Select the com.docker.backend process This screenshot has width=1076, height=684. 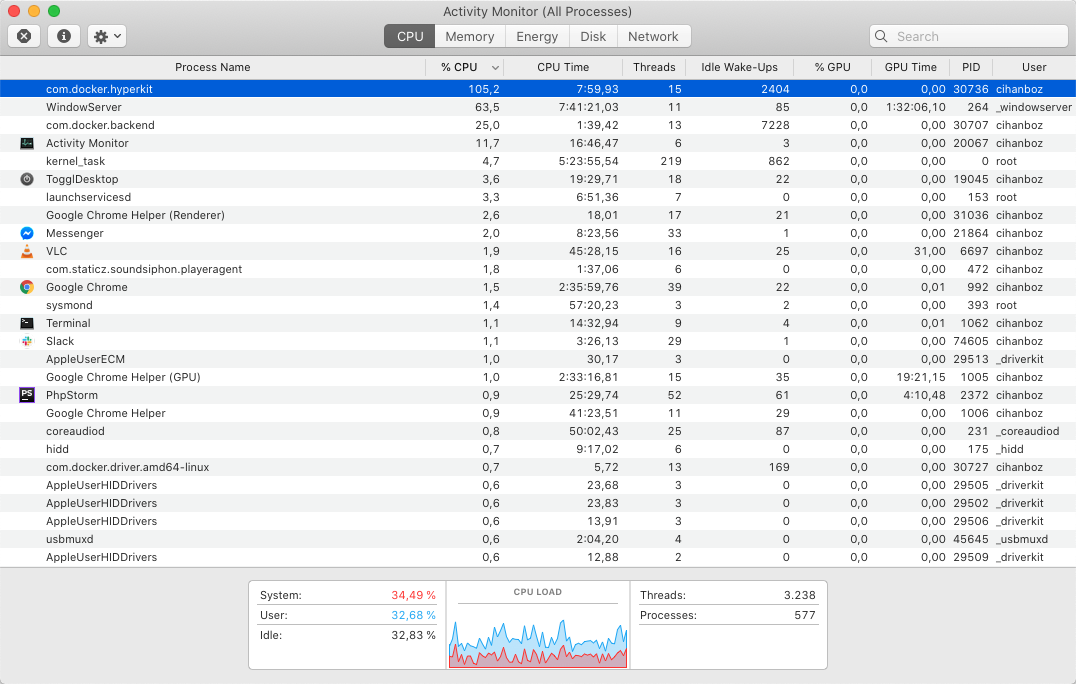coord(538,125)
